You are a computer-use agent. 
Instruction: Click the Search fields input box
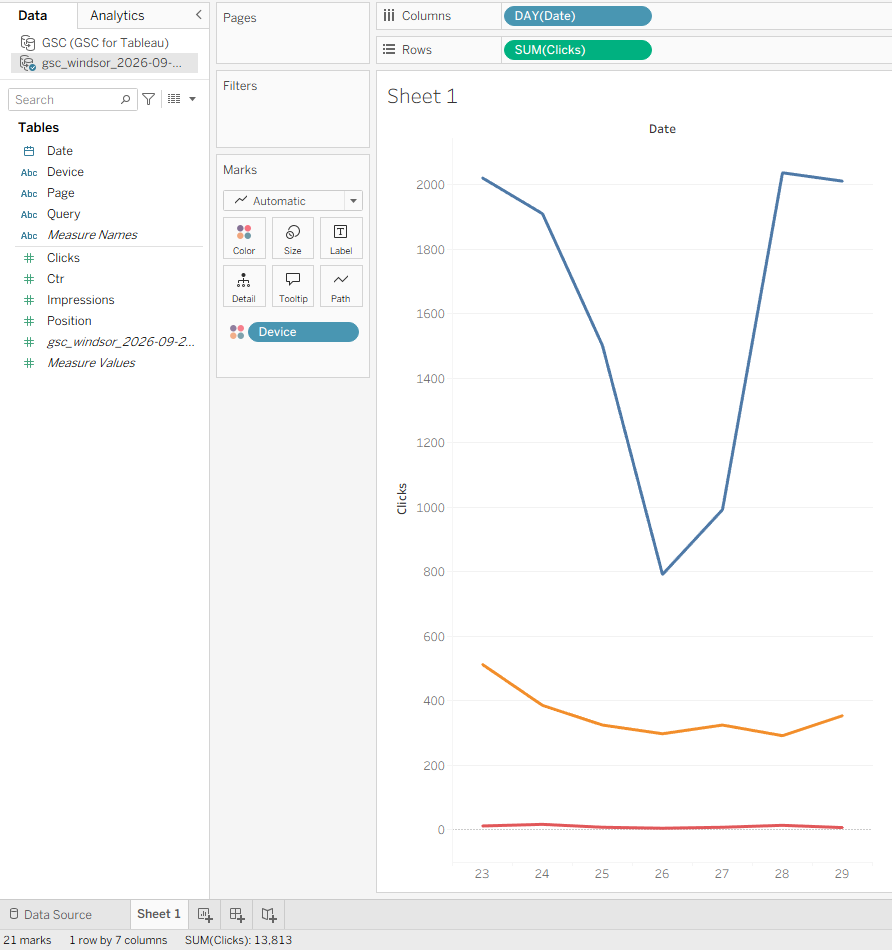73,99
